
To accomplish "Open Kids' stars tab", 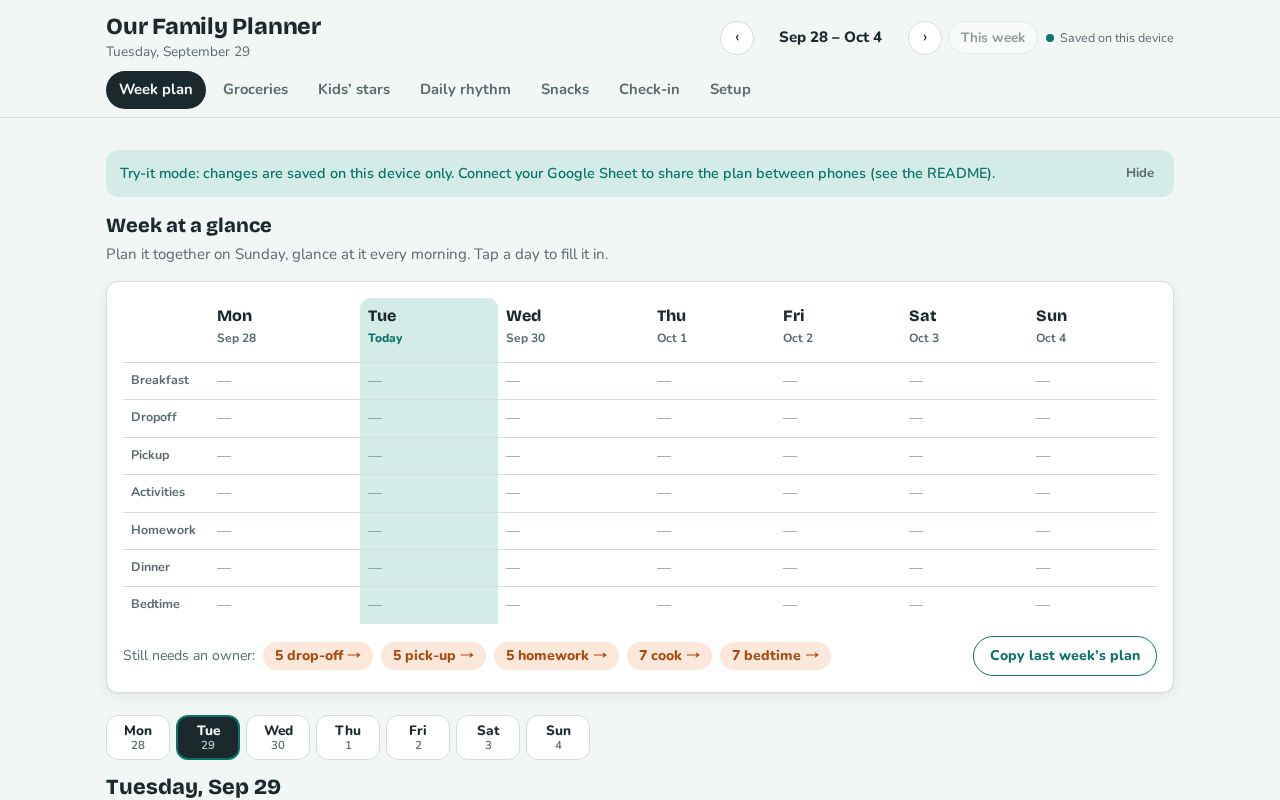I will pos(354,90).
